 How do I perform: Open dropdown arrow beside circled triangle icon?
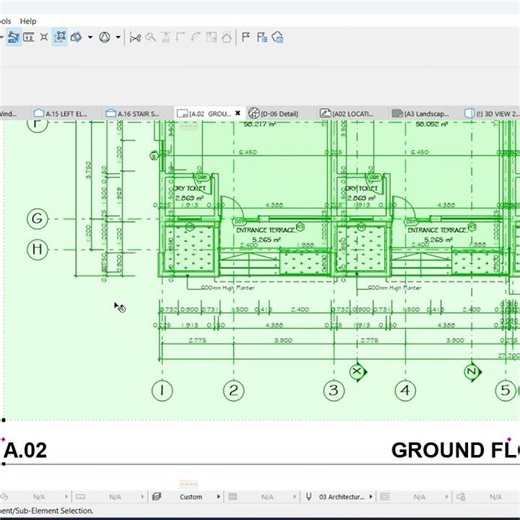point(118,37)
